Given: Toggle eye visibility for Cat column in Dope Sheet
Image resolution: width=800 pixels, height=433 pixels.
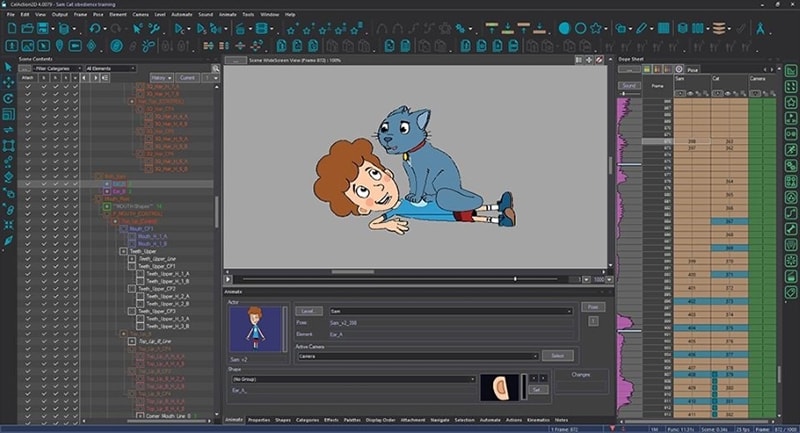Looking at the screenshot, I should [x=728, y=93].
